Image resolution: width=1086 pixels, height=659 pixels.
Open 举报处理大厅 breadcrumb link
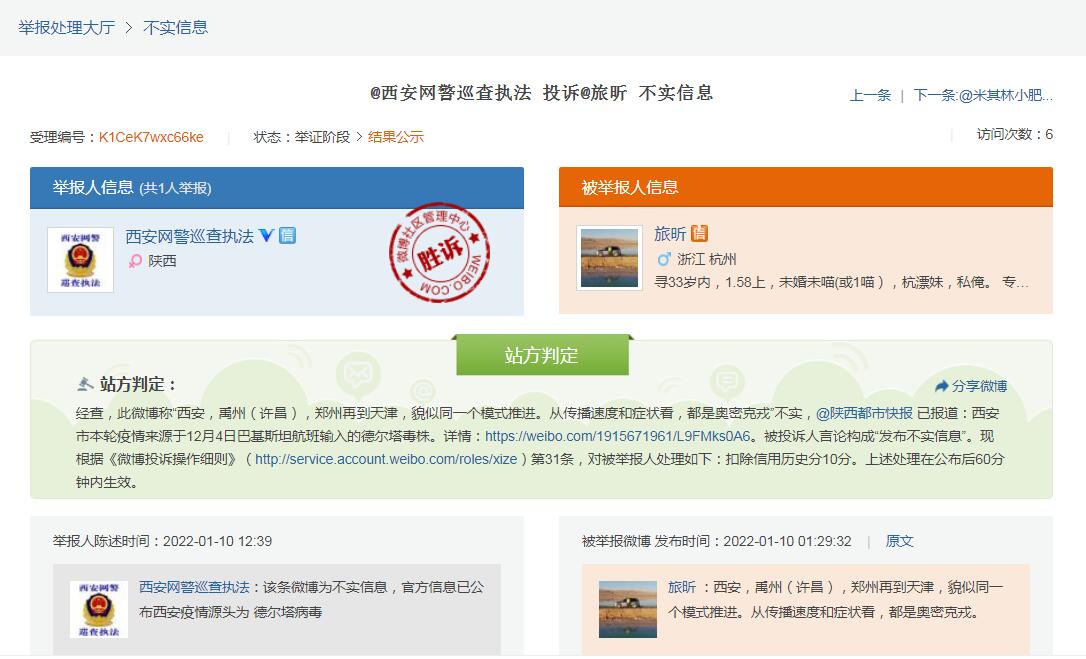(66, 28)
